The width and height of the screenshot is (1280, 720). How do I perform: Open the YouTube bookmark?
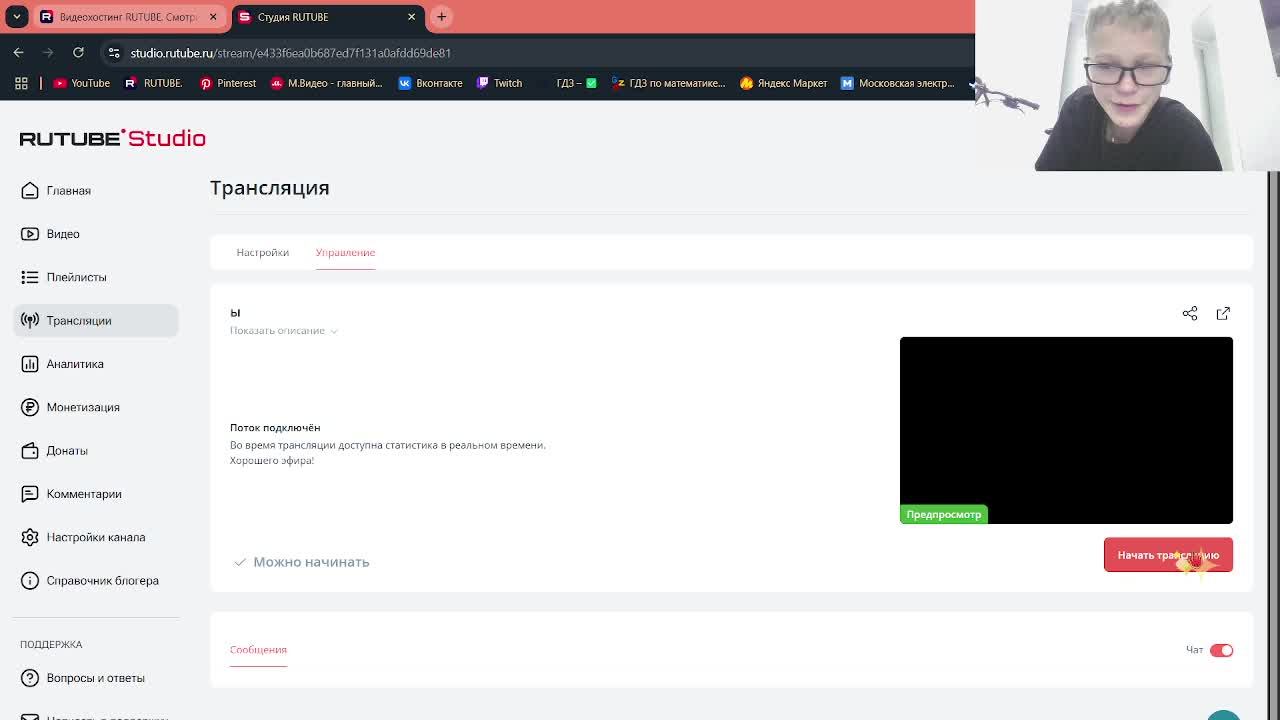(81, 83)
